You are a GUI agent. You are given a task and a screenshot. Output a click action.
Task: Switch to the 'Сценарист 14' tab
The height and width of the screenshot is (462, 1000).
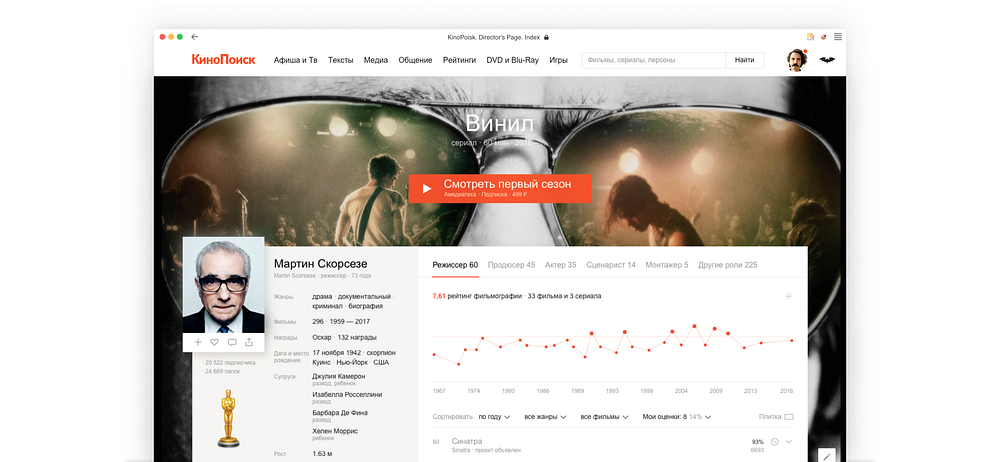point(611,265)
